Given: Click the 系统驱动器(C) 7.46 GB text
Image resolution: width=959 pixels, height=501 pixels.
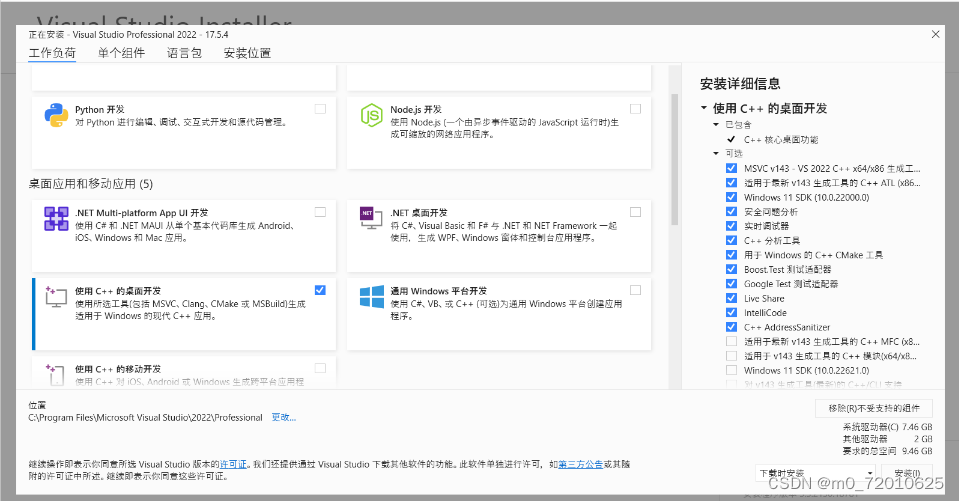Looking at the screenshot, I should pyautogui.click(x=887, y=427).
